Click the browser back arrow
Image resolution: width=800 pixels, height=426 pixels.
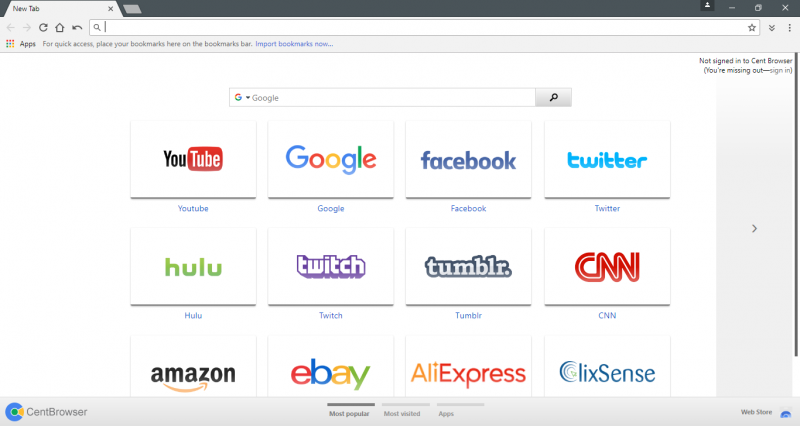11,28
